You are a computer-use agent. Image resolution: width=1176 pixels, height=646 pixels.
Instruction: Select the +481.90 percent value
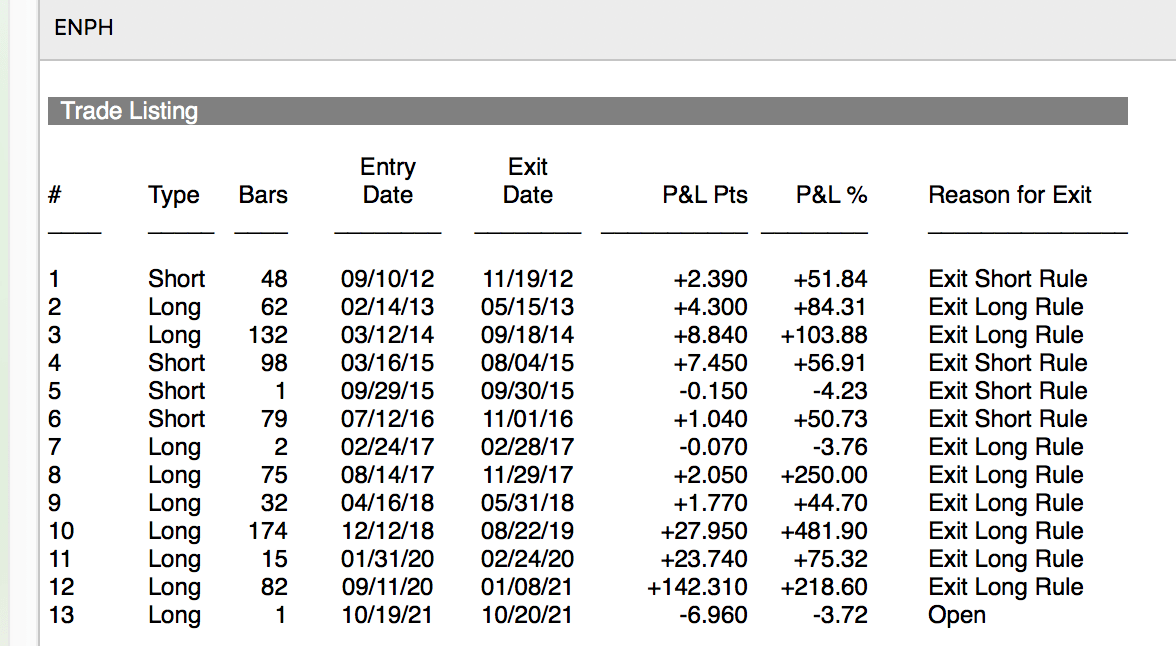(824, 531)
